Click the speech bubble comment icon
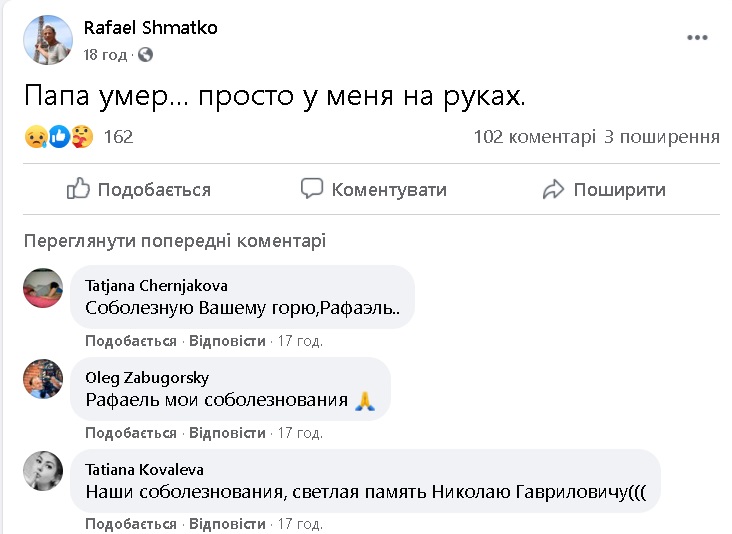This screenshot has width=732, height=534. click(312, 189)
